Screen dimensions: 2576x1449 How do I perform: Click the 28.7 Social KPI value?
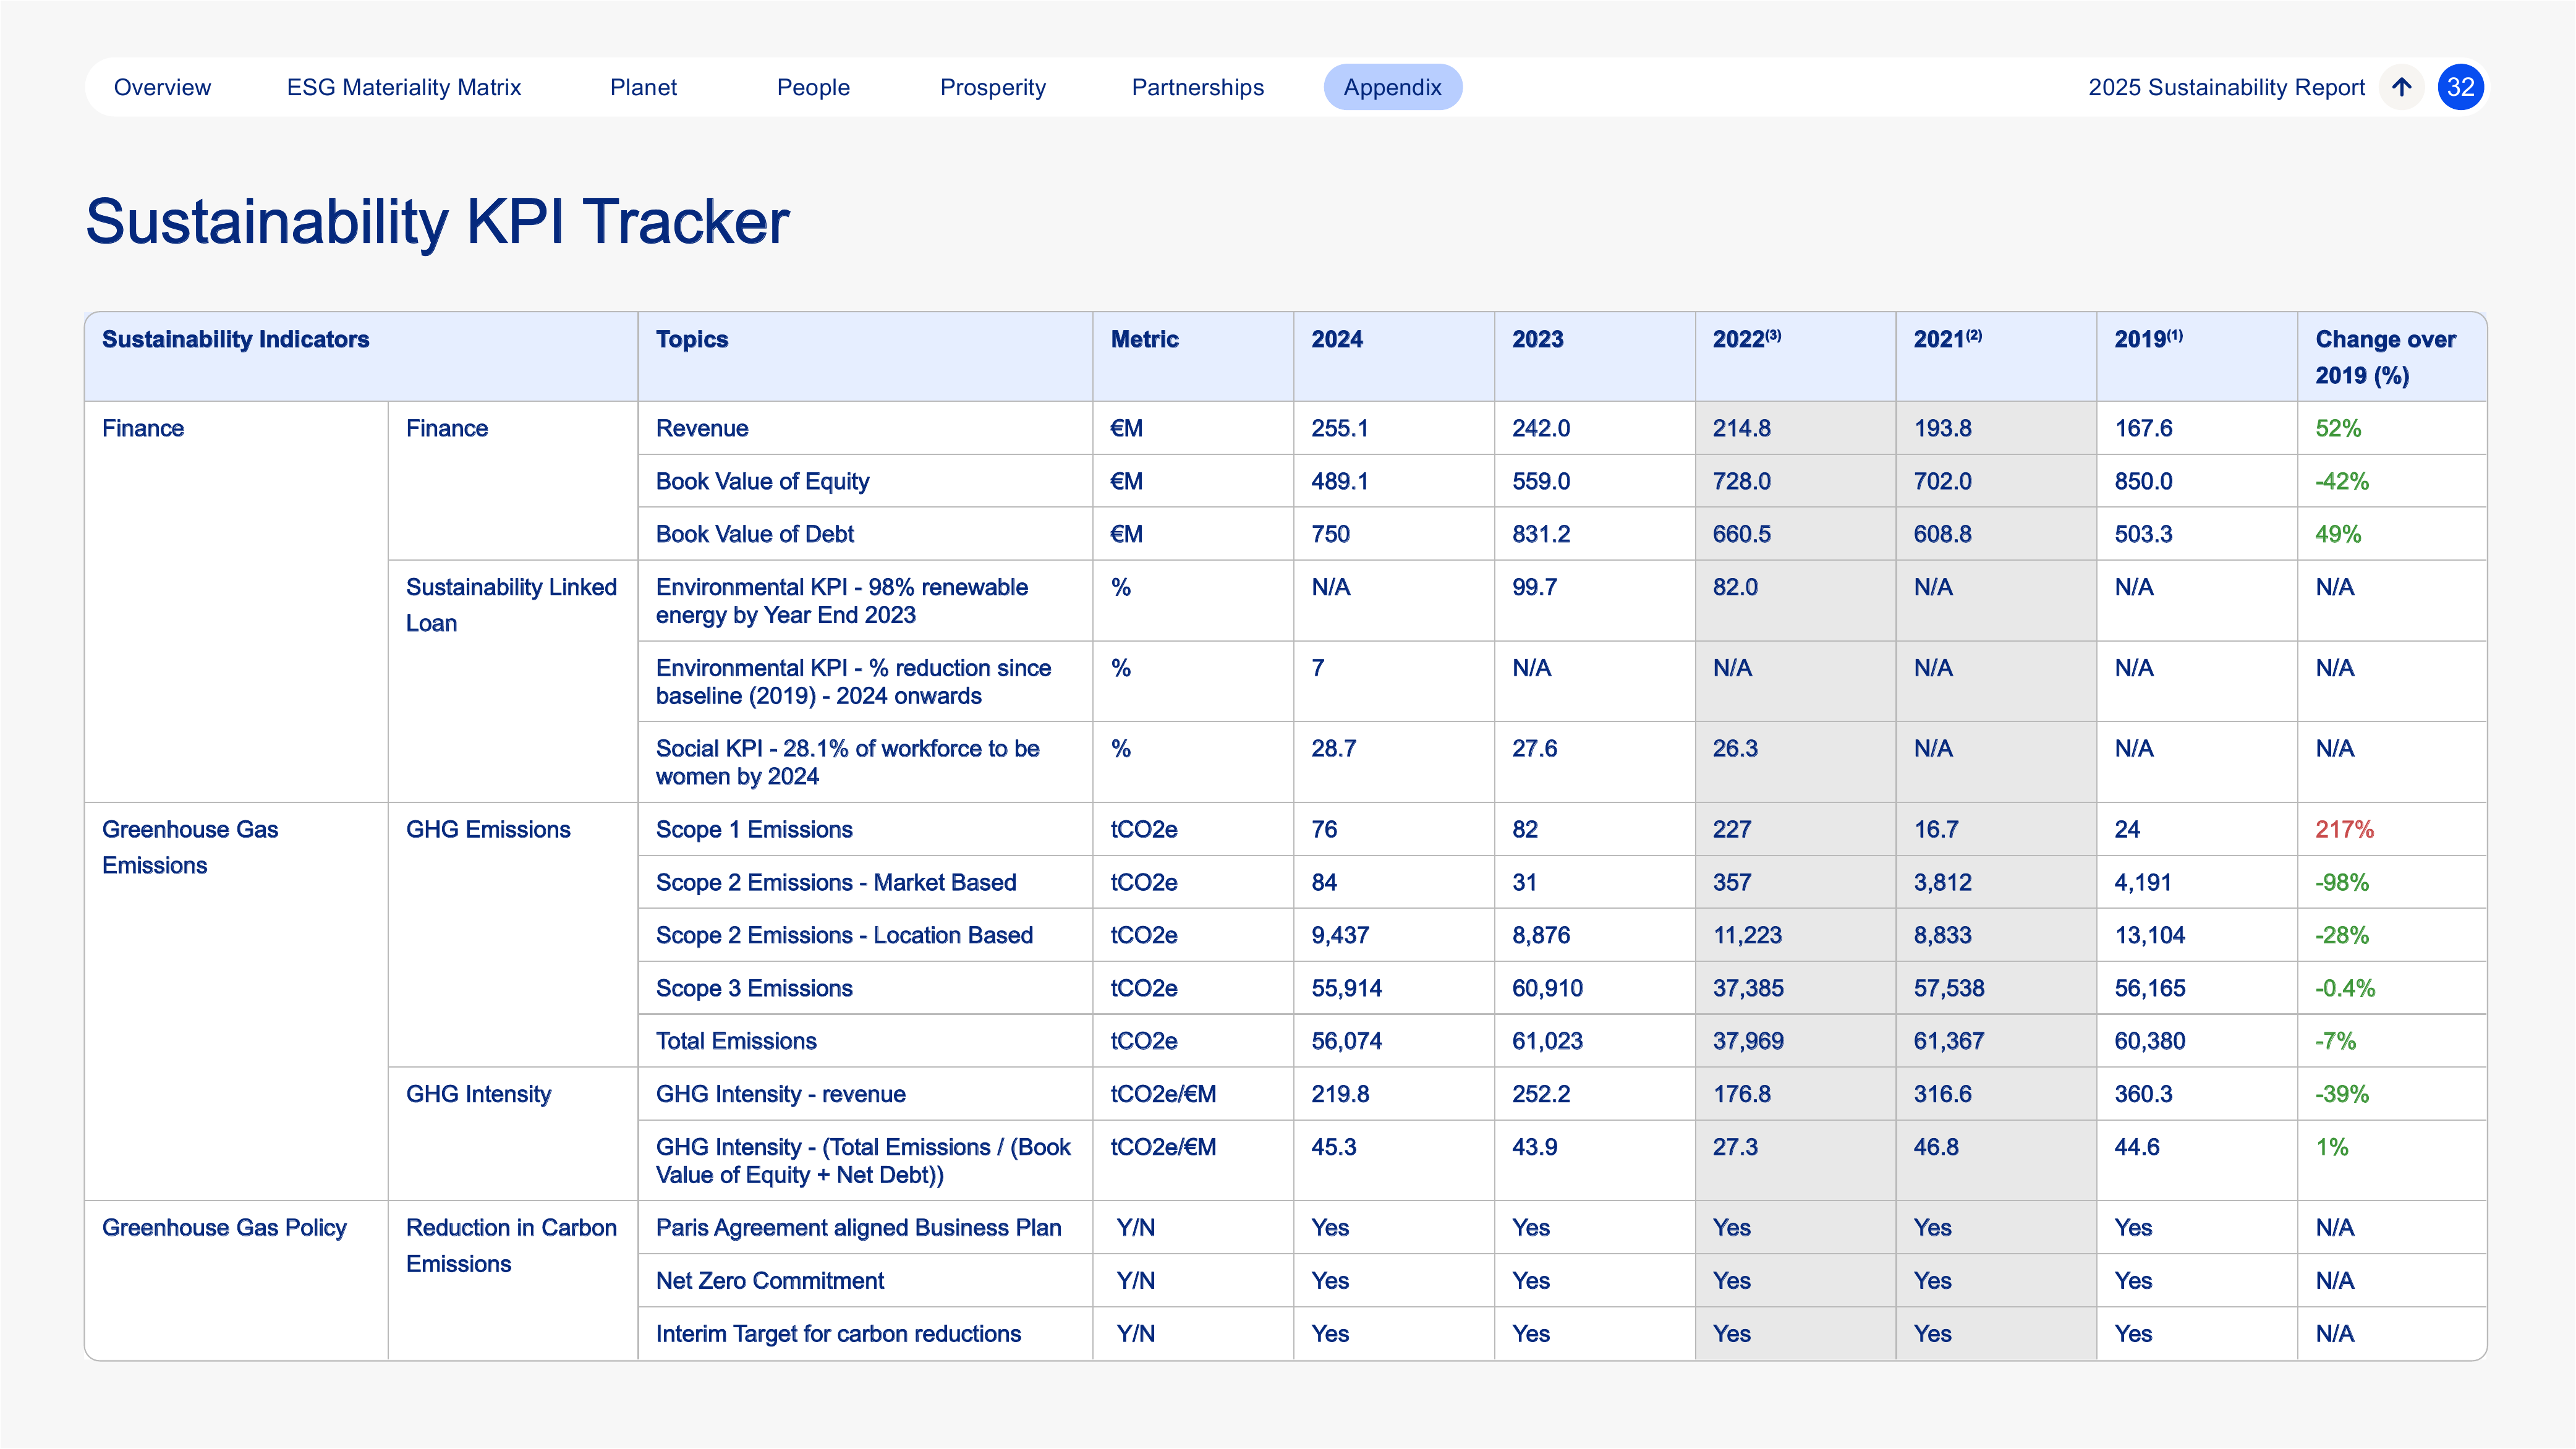point(1333,748)
